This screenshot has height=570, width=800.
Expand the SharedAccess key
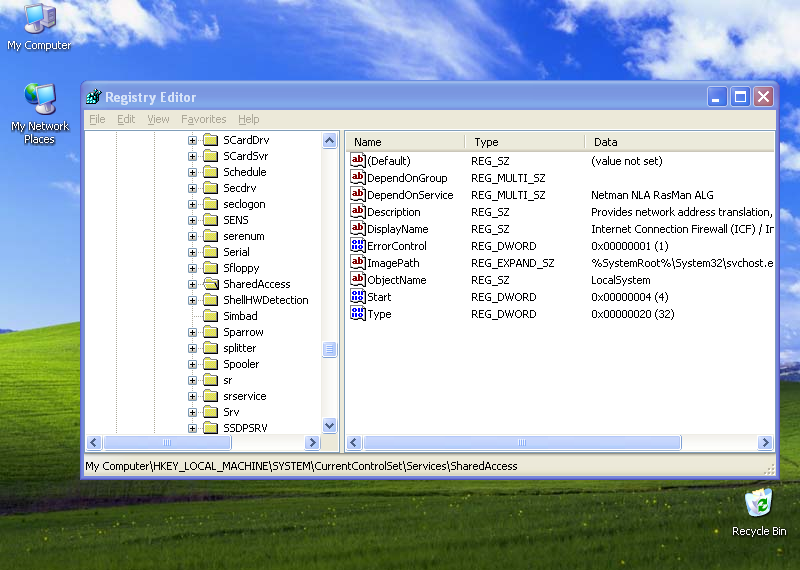192,284
